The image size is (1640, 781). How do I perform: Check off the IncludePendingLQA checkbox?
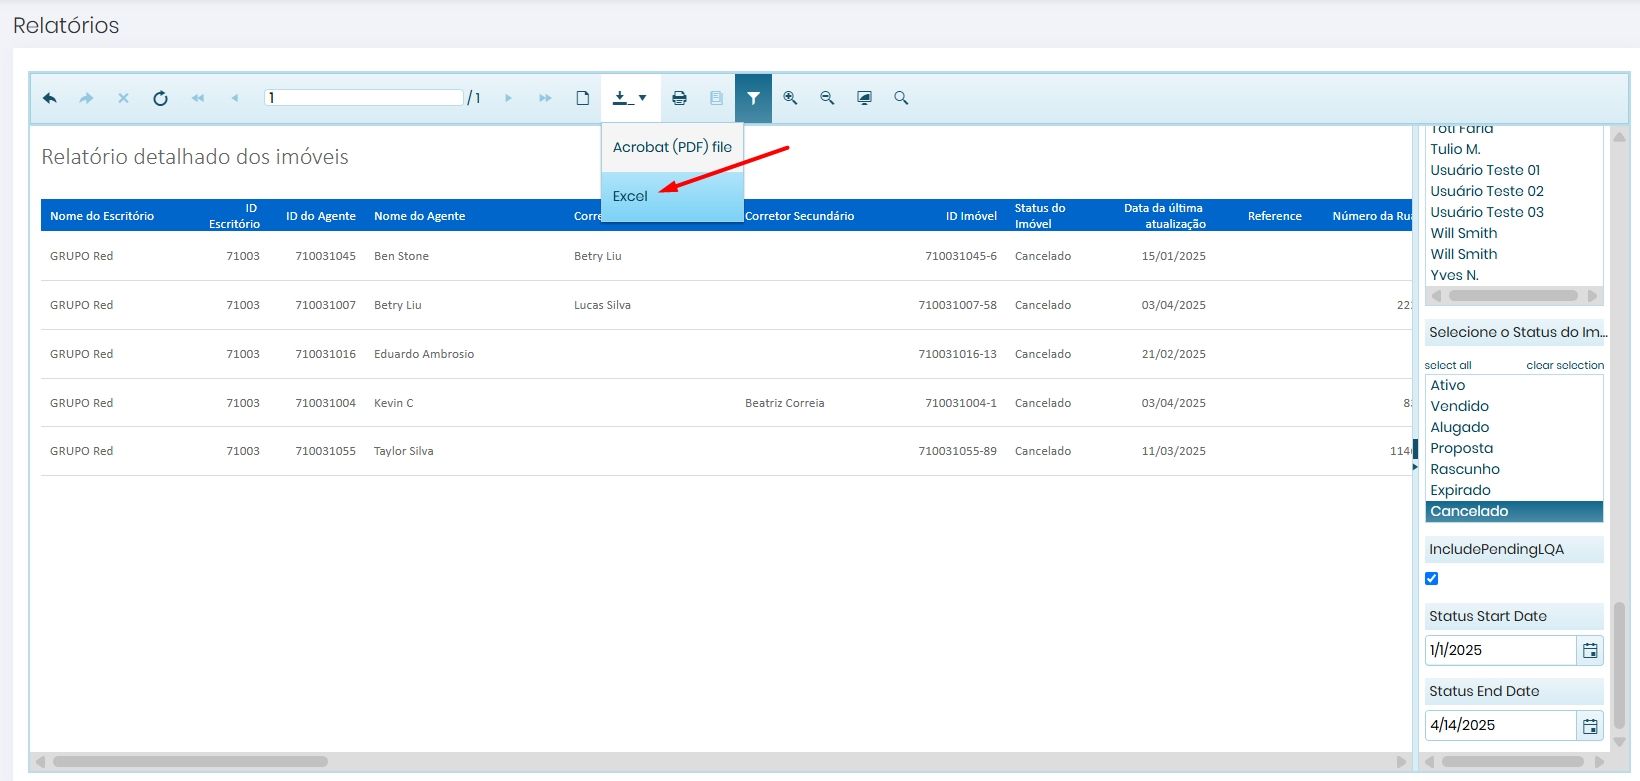coord(1432,578)
